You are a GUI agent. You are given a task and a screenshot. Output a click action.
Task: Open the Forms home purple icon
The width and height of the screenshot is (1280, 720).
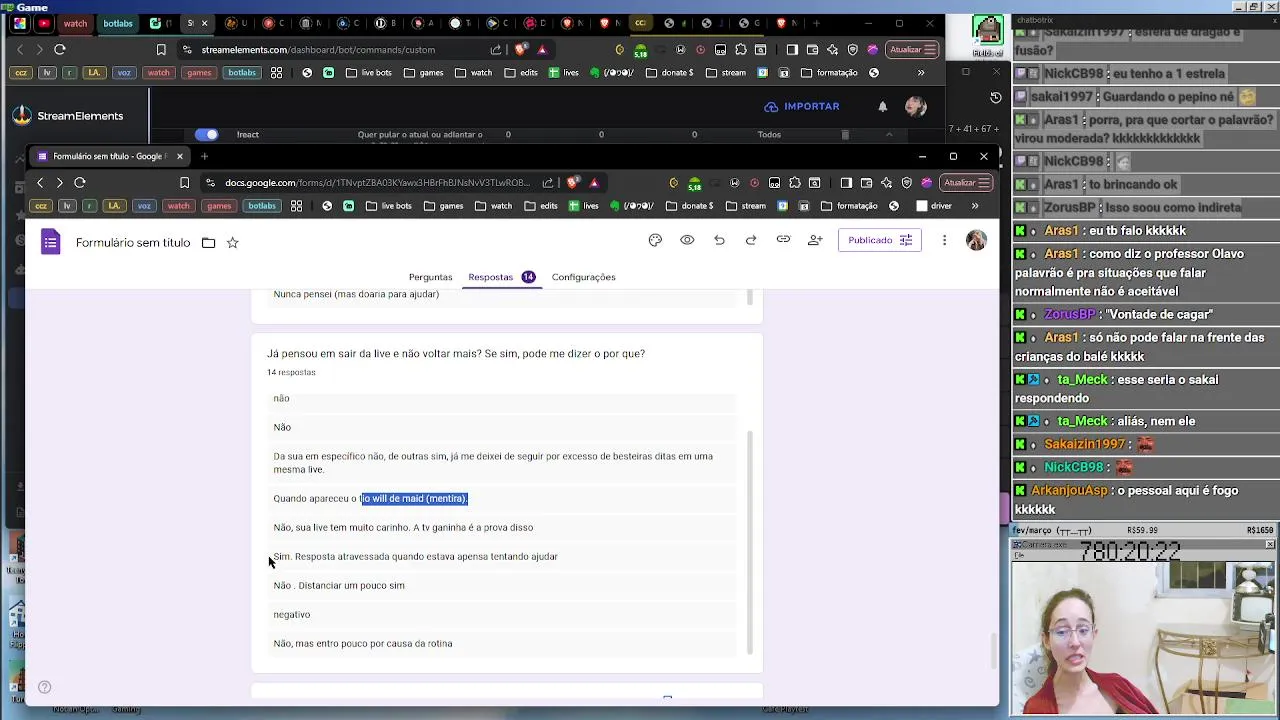click(50, 242)
